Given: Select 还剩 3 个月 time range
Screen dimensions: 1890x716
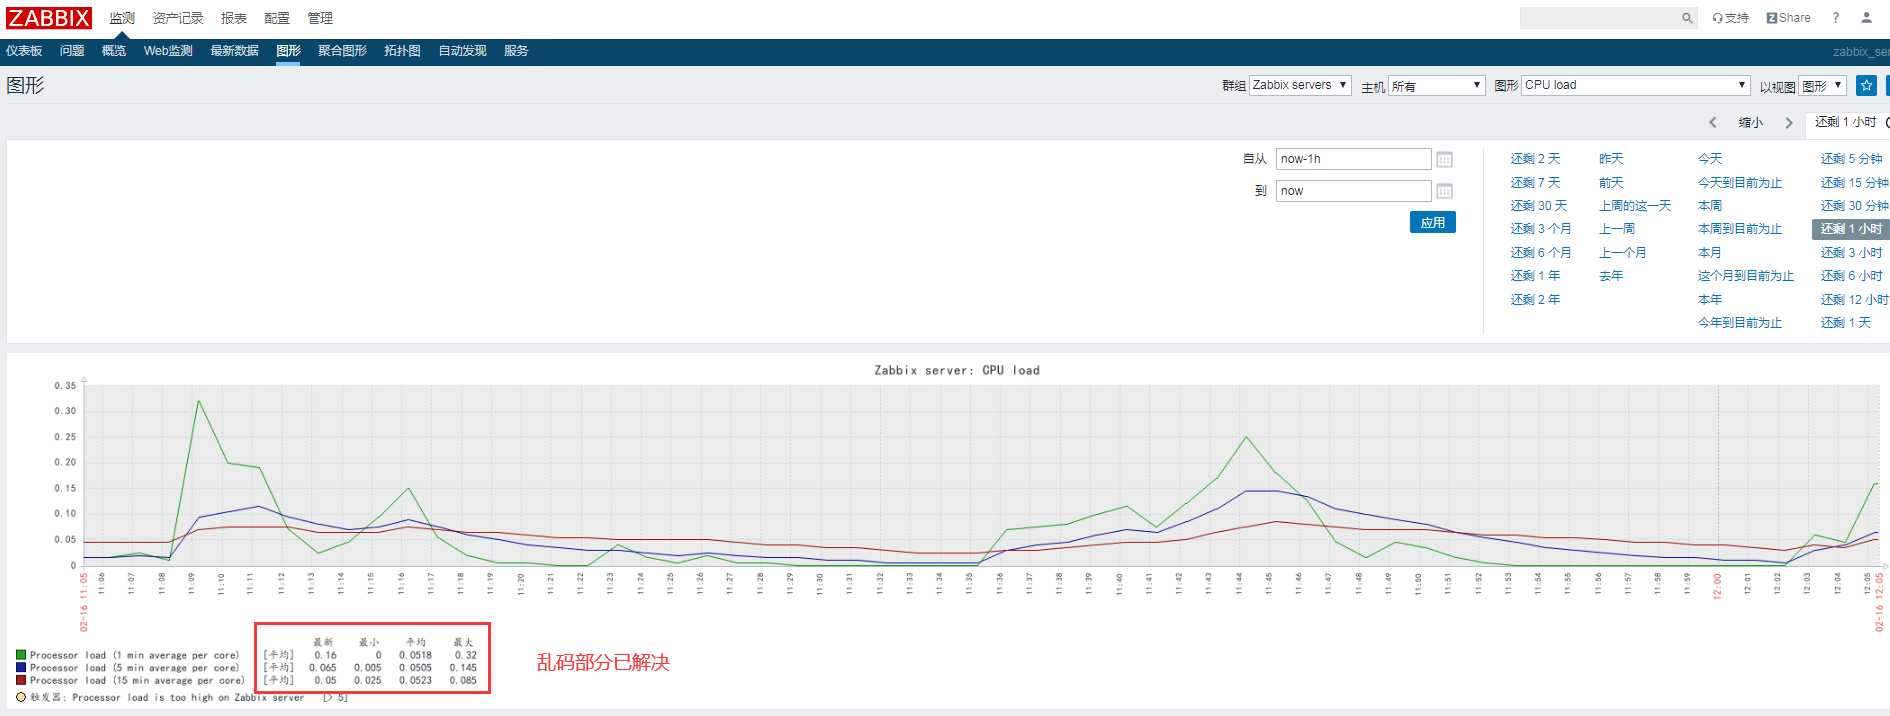Looking at the screenshot, I should pyautogui.click(x=1541, y=229).
